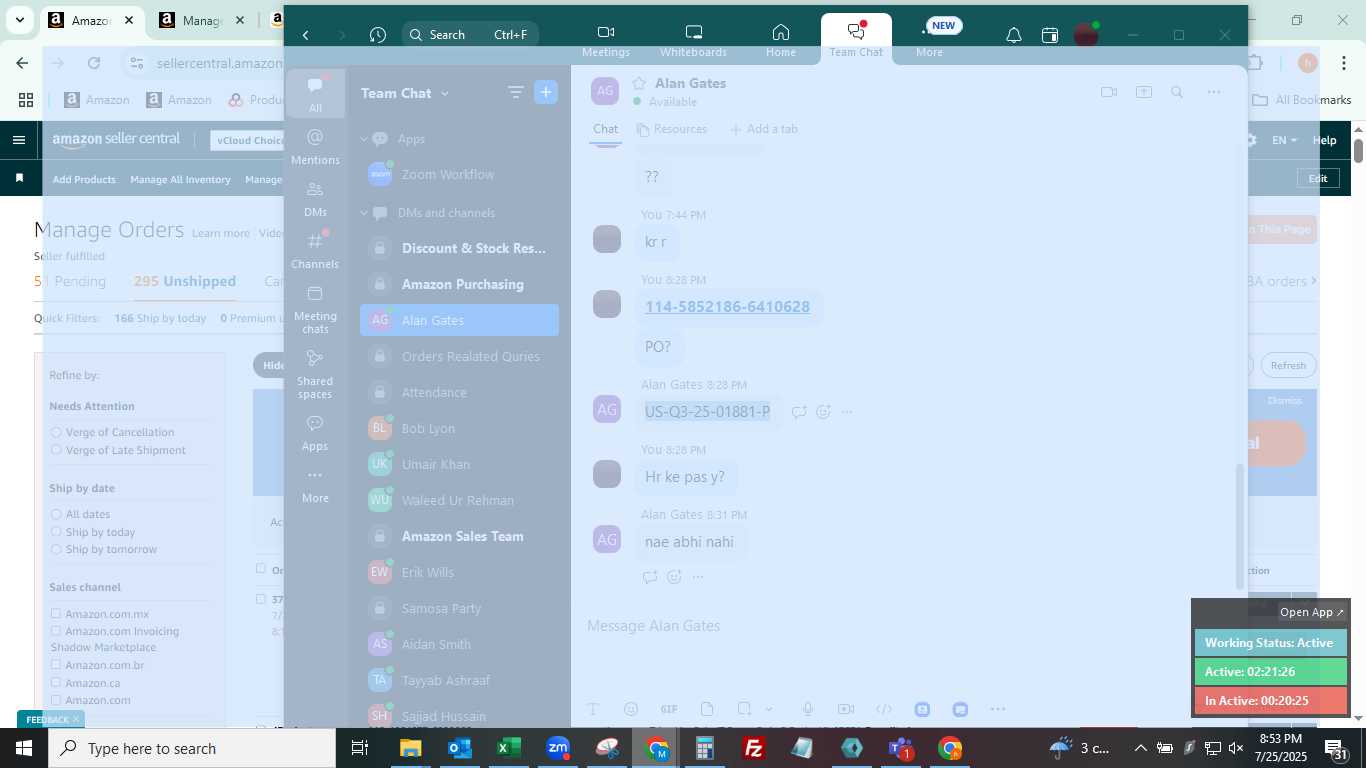Show All chats in the sidebar
This screenshot has width=1366, height=768.
[x=315, y=94]
